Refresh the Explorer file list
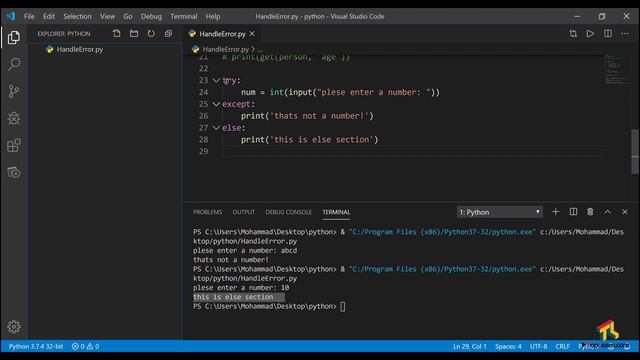 pyautogui.click(x=151, y=33)
